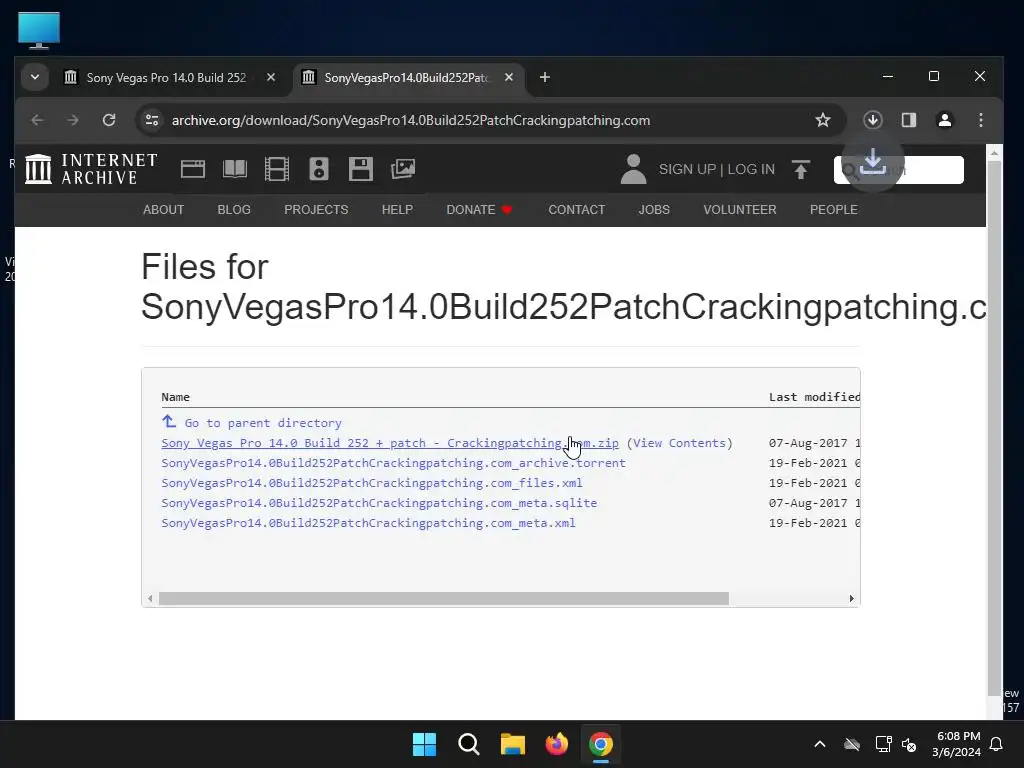This screenshot has height=768, width=1024.
Task: Reload the current page
Action: click(109, 120)
